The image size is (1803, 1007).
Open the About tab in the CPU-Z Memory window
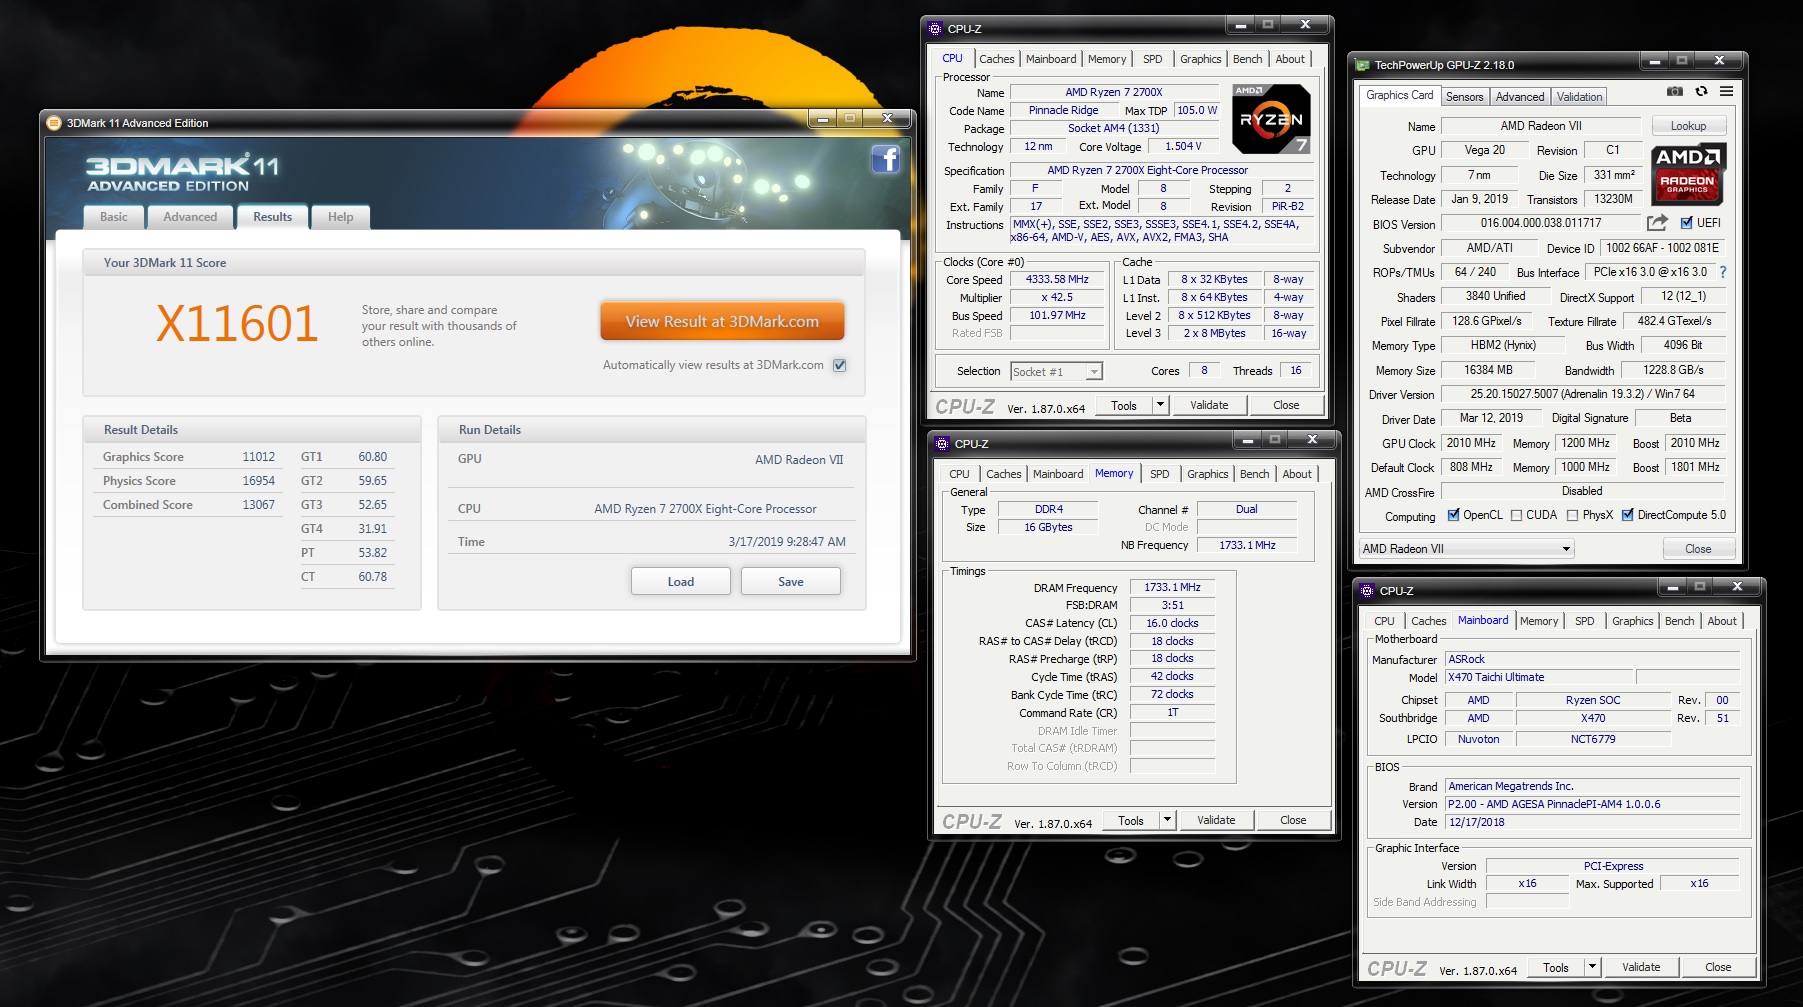point(1297,474)
